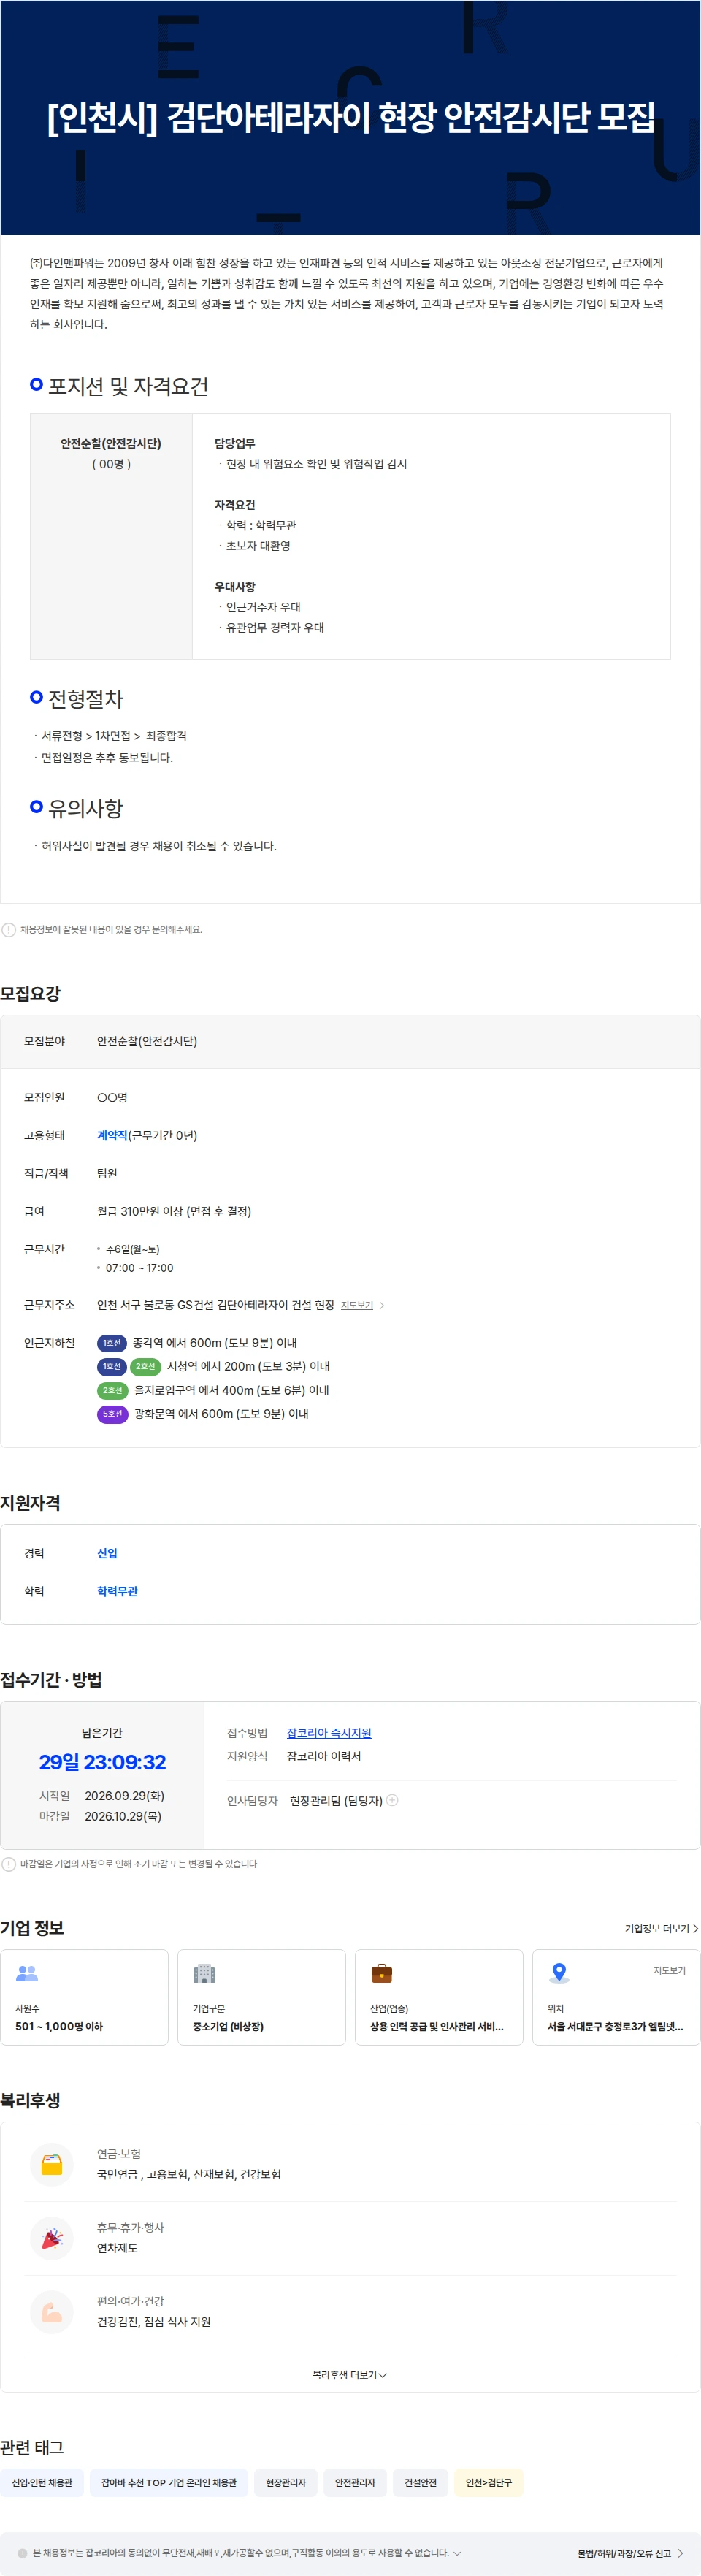The image size is (701, 2576).
Task: Select the 신입·인턴 채용관 tag
Action: tap(42, 2482)
